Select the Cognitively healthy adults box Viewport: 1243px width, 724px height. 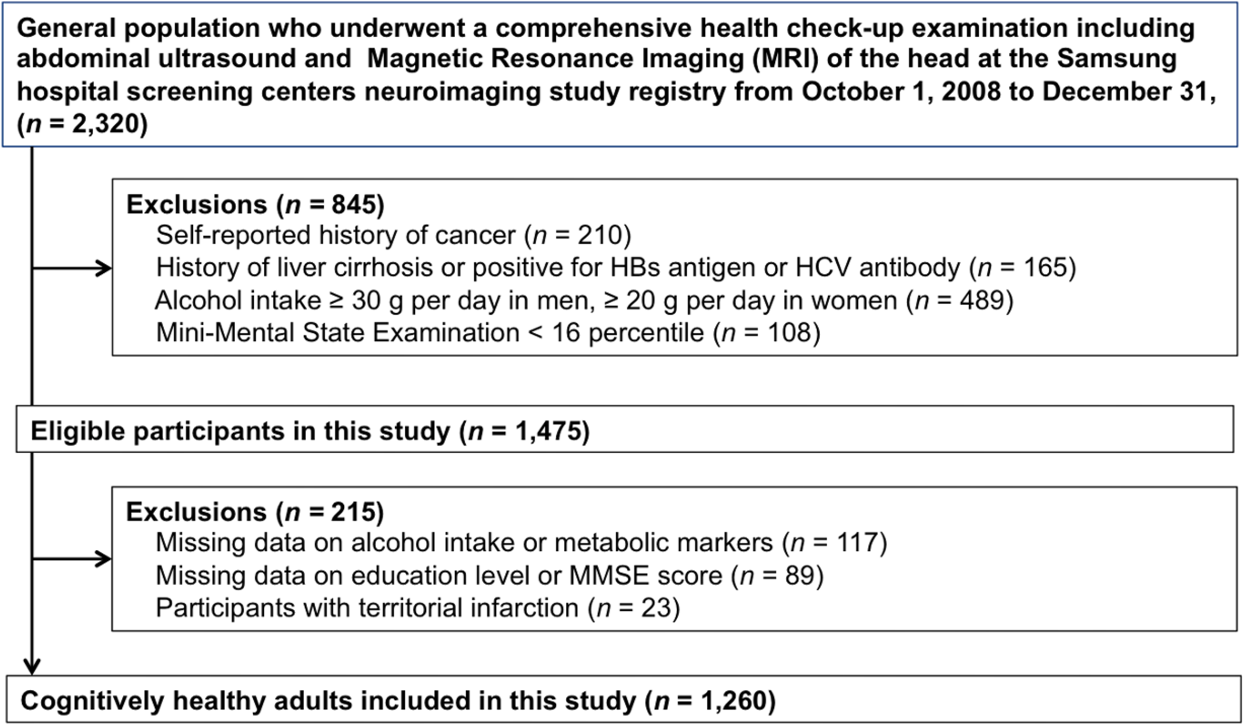620,702
